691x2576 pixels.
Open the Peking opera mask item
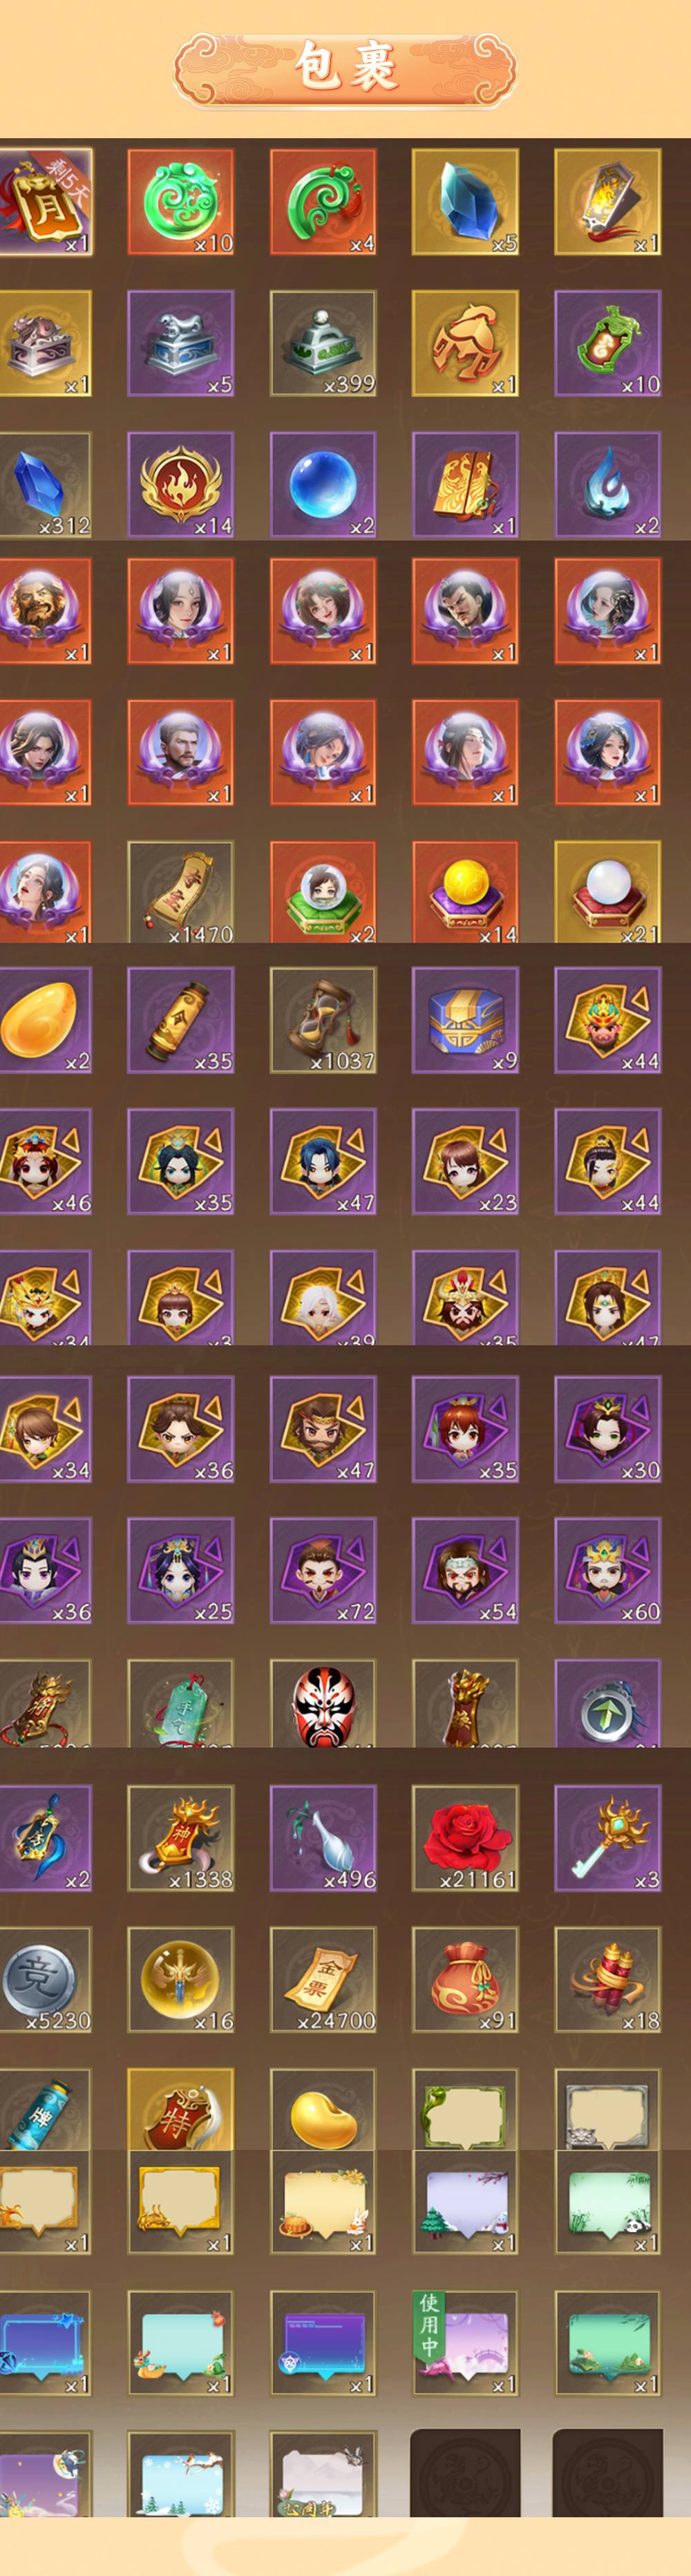tap(323, 1703)
